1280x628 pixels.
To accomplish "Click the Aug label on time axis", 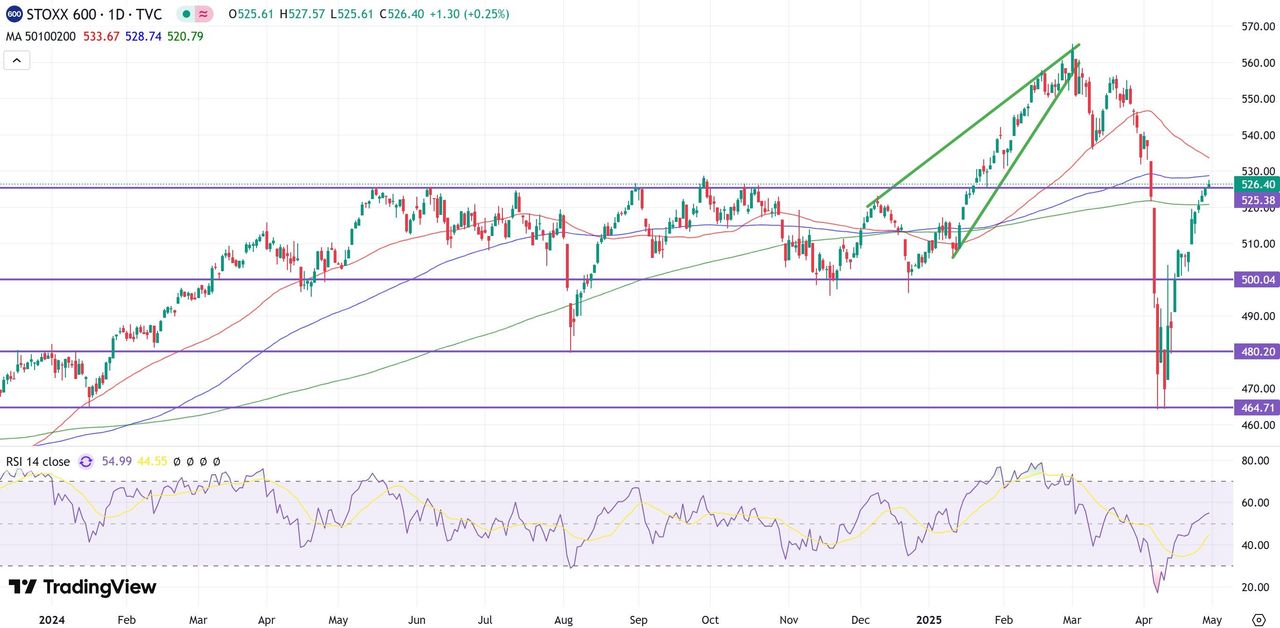I will 563,620.
